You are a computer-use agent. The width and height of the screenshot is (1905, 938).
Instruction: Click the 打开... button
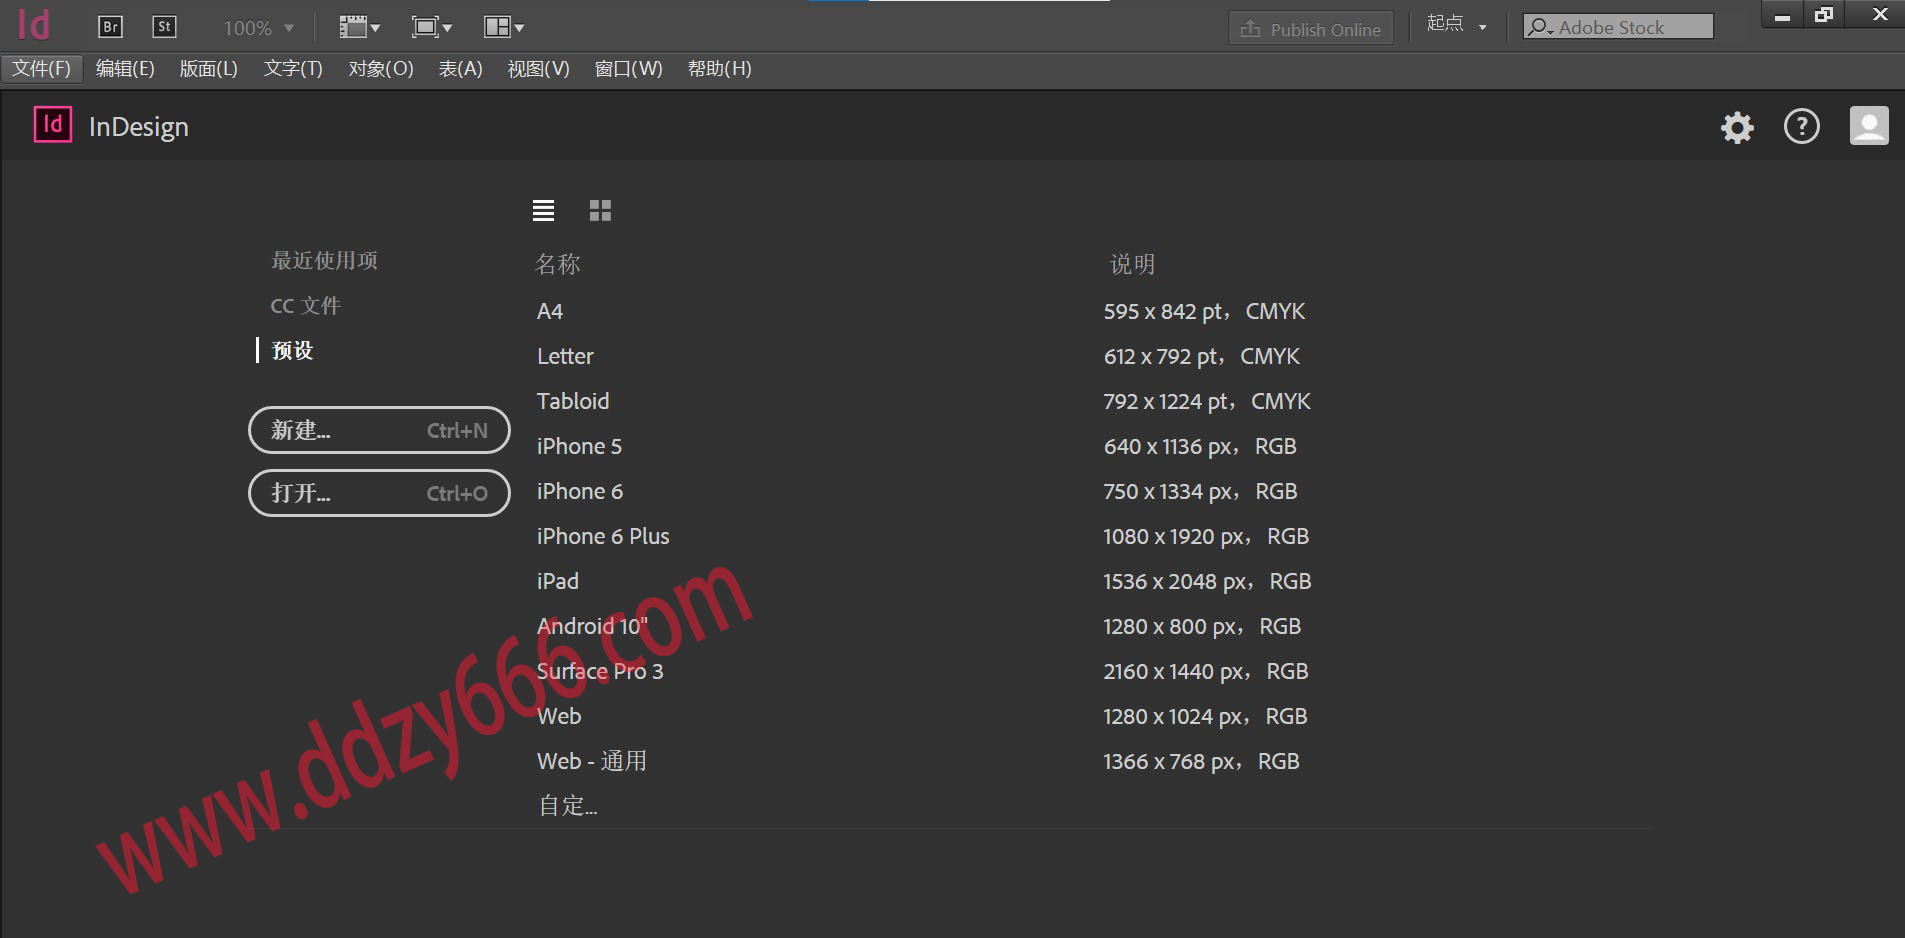click(379, 493)
